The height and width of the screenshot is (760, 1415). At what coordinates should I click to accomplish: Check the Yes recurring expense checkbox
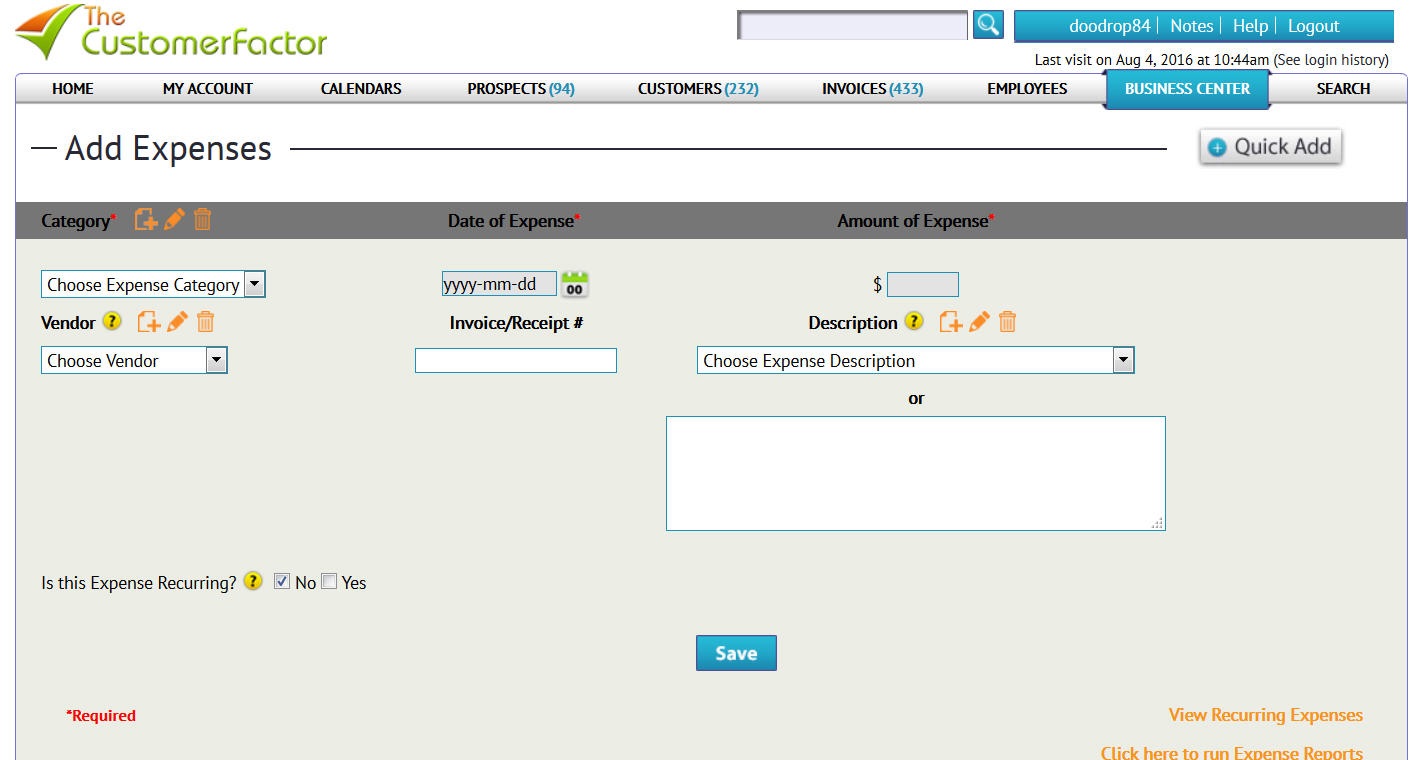tap(329, 582)
